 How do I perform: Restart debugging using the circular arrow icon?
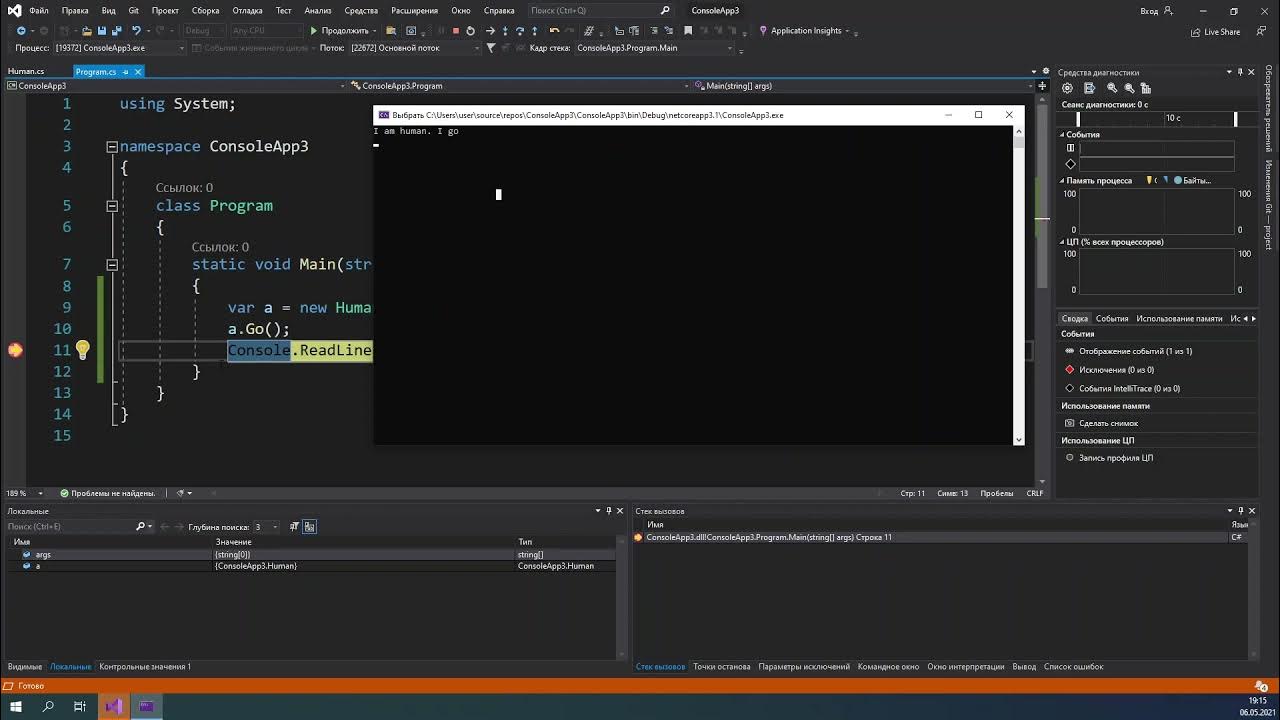tap(470, 30)
